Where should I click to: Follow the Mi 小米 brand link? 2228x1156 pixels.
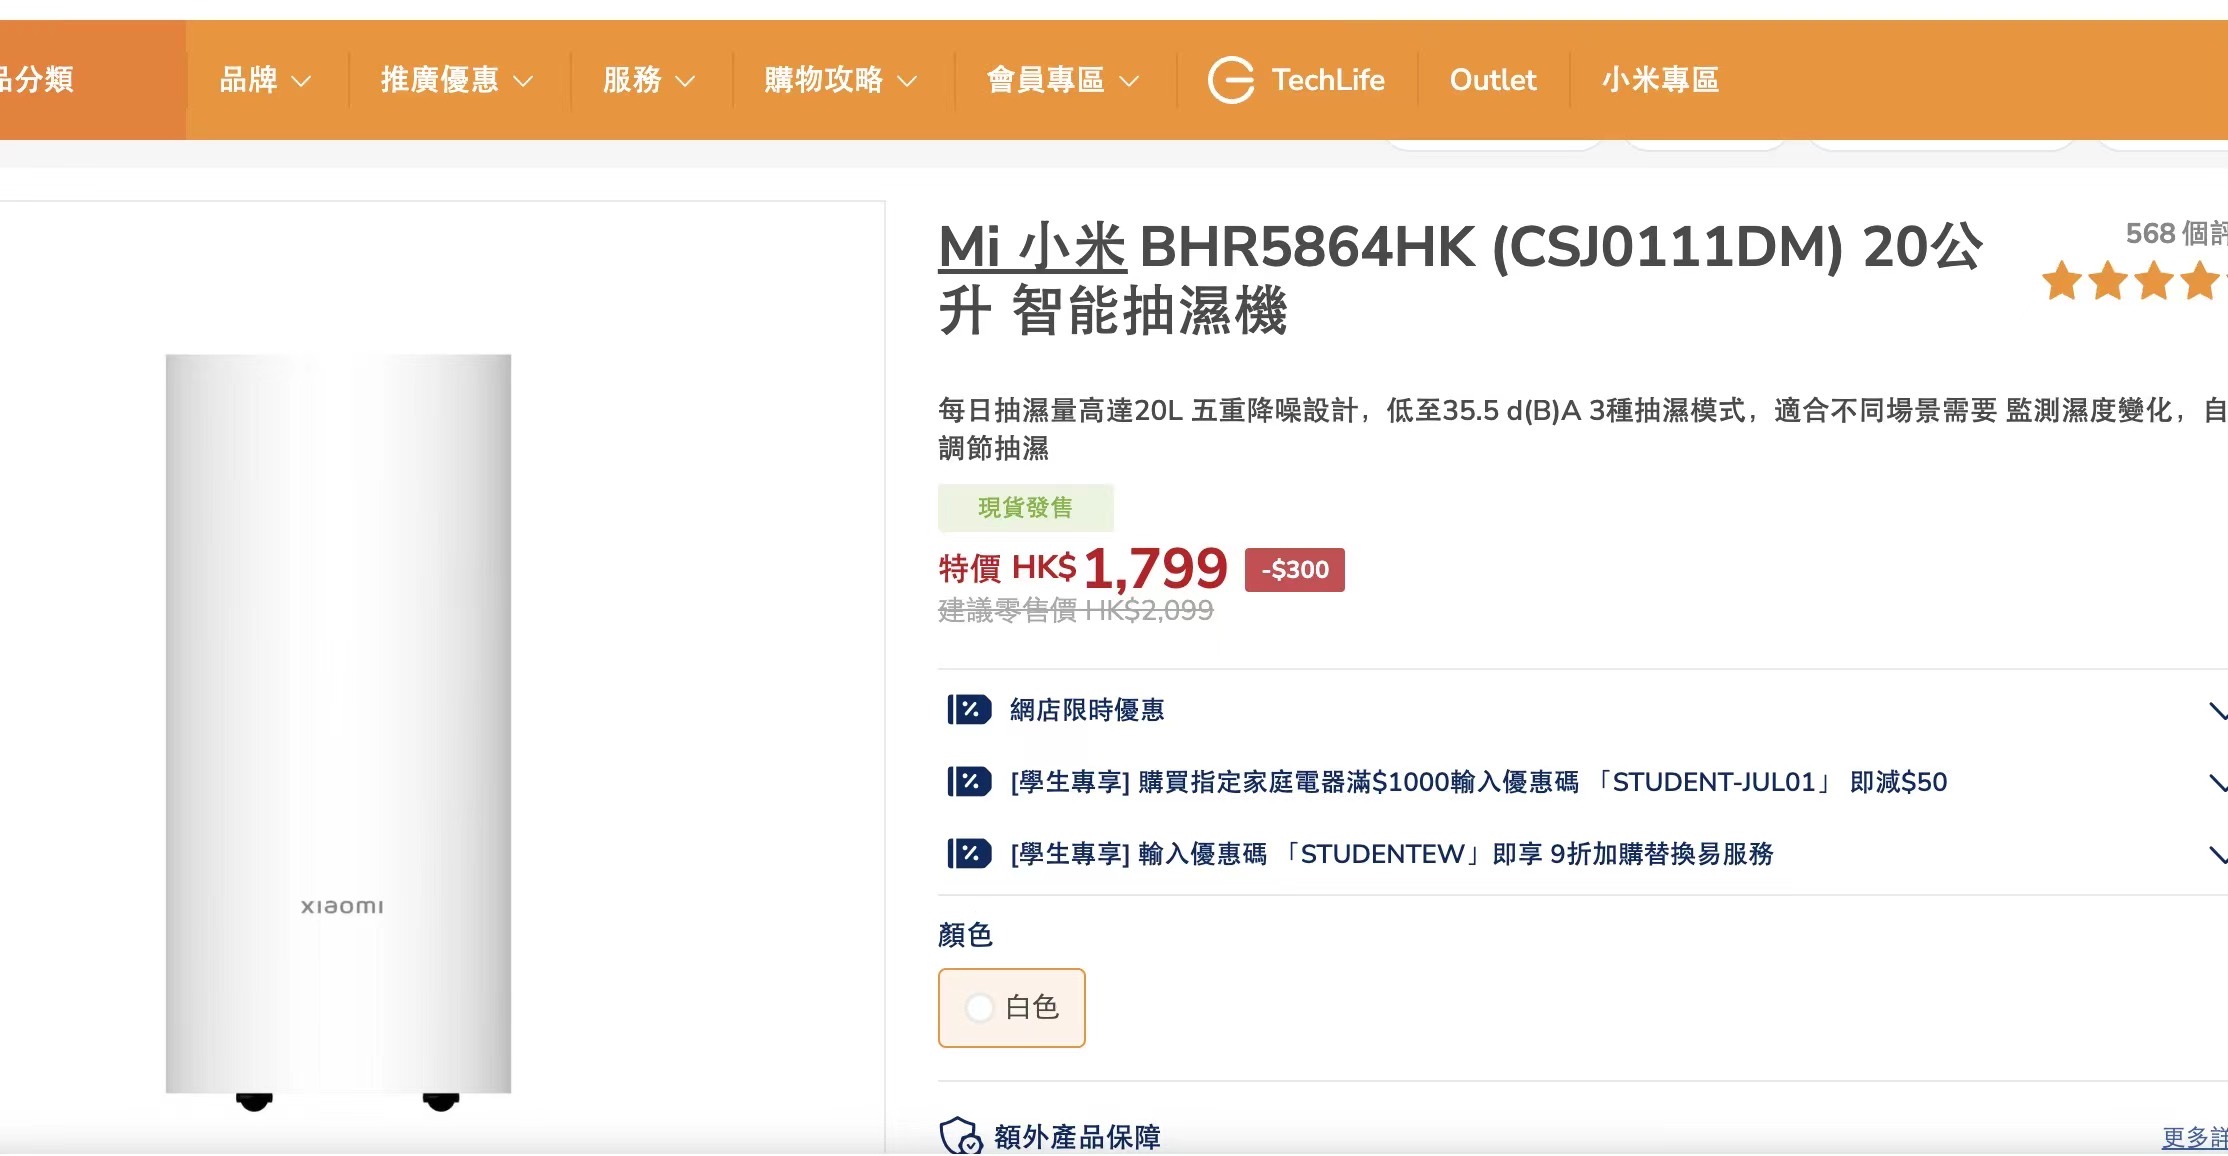point(1032,246)
